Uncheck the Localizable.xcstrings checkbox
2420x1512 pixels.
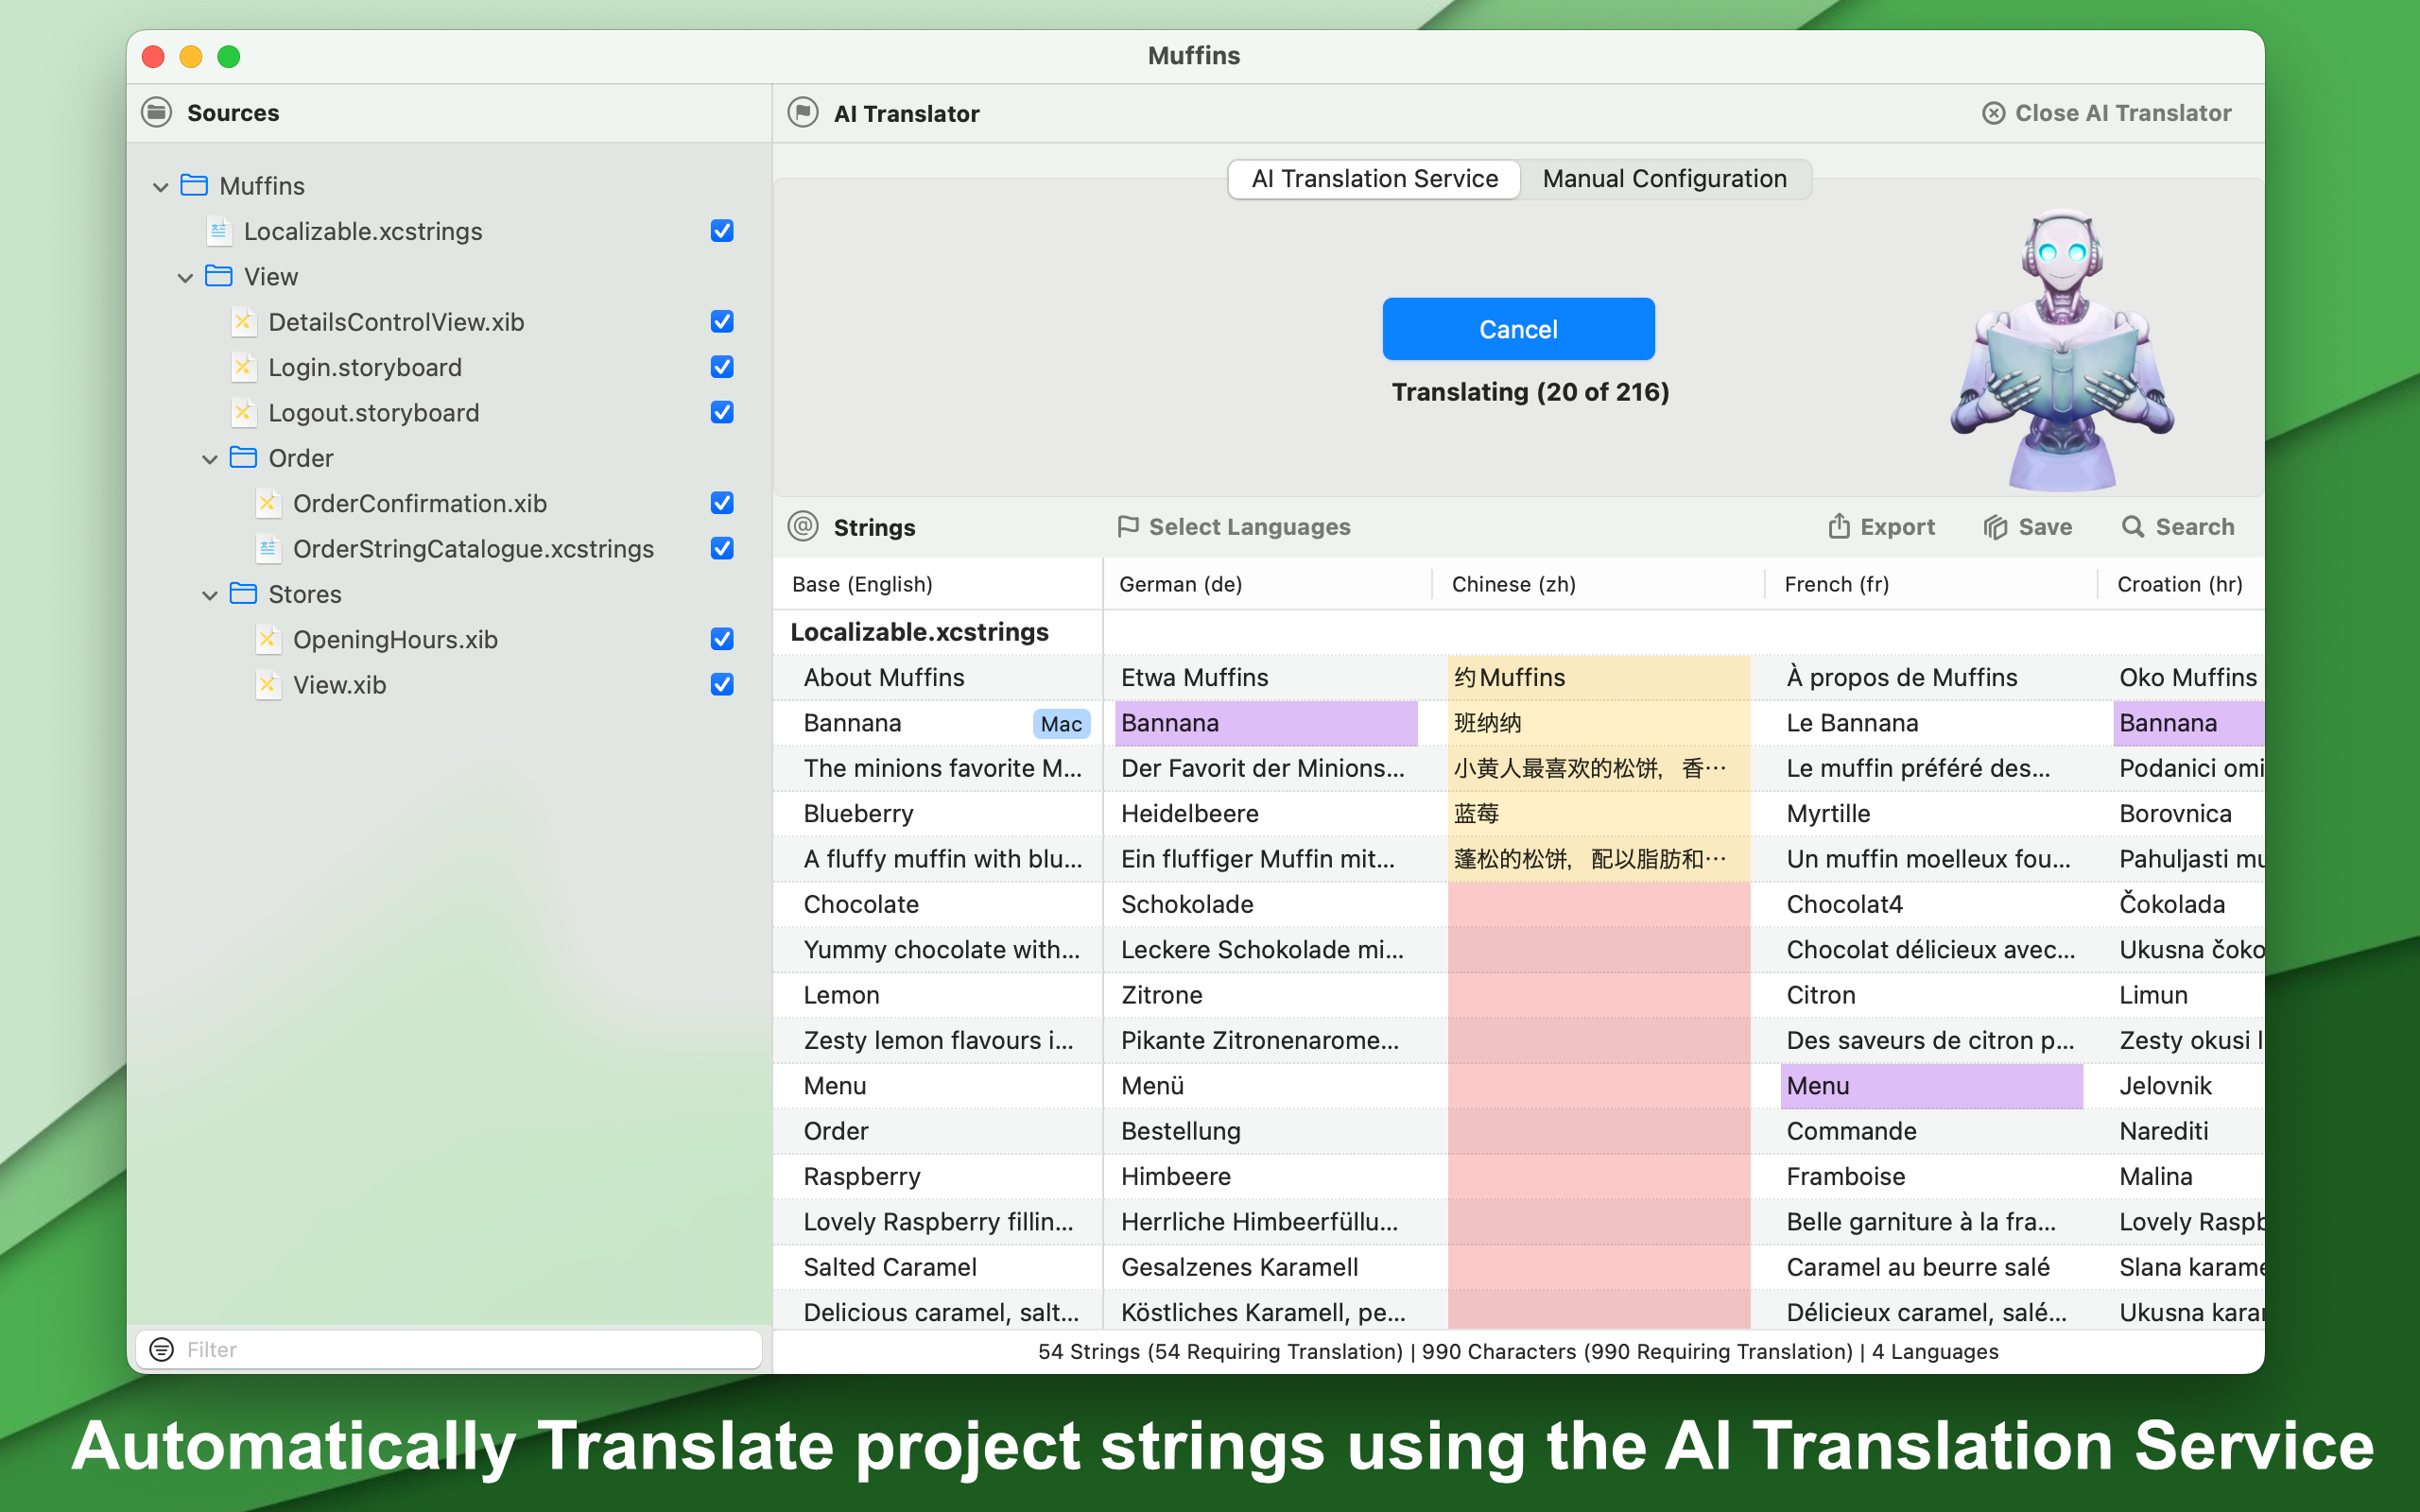click(722, 231)
